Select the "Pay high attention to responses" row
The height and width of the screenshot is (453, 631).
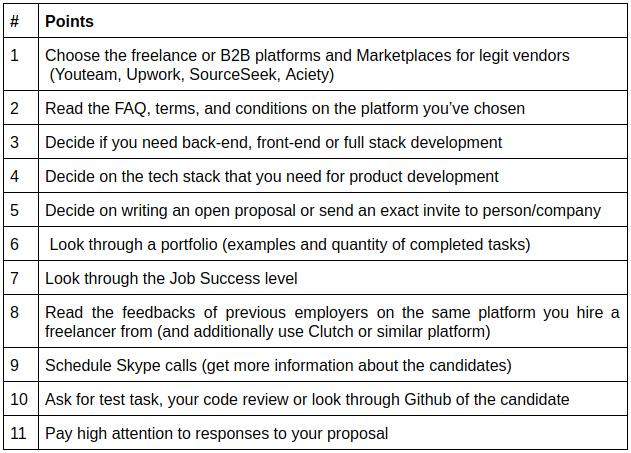click(216, 433)
